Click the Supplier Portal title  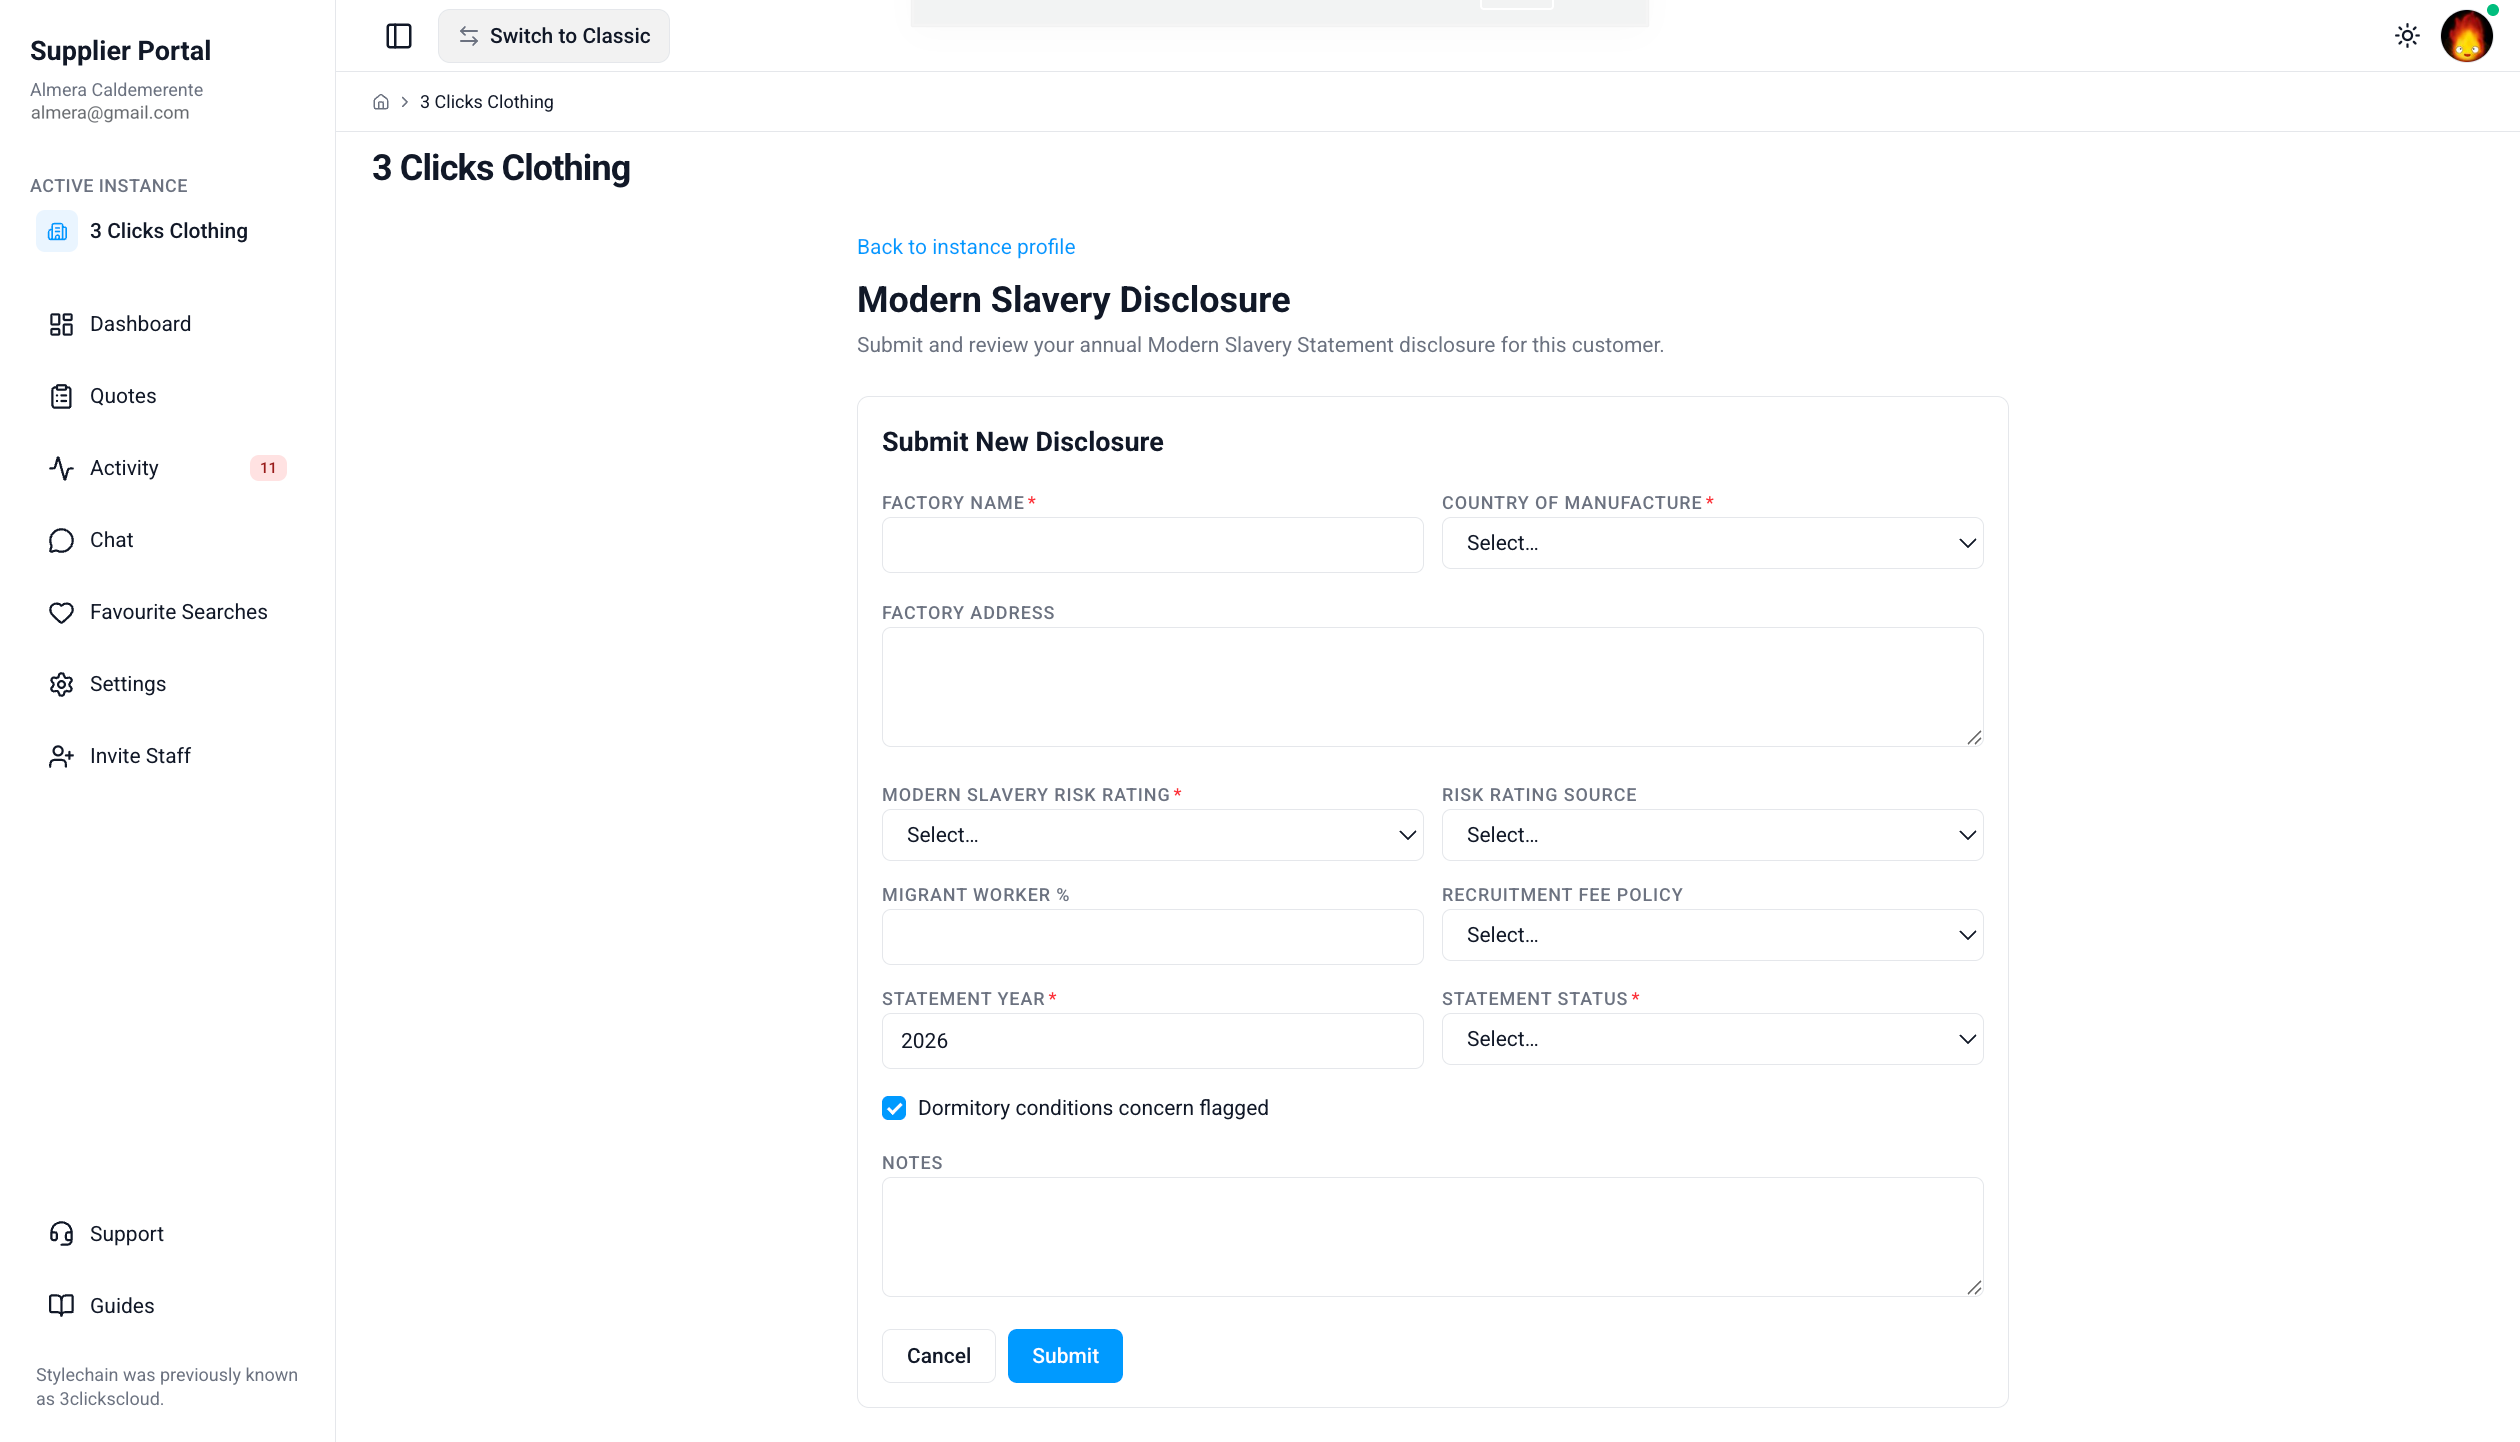(120, 51)
